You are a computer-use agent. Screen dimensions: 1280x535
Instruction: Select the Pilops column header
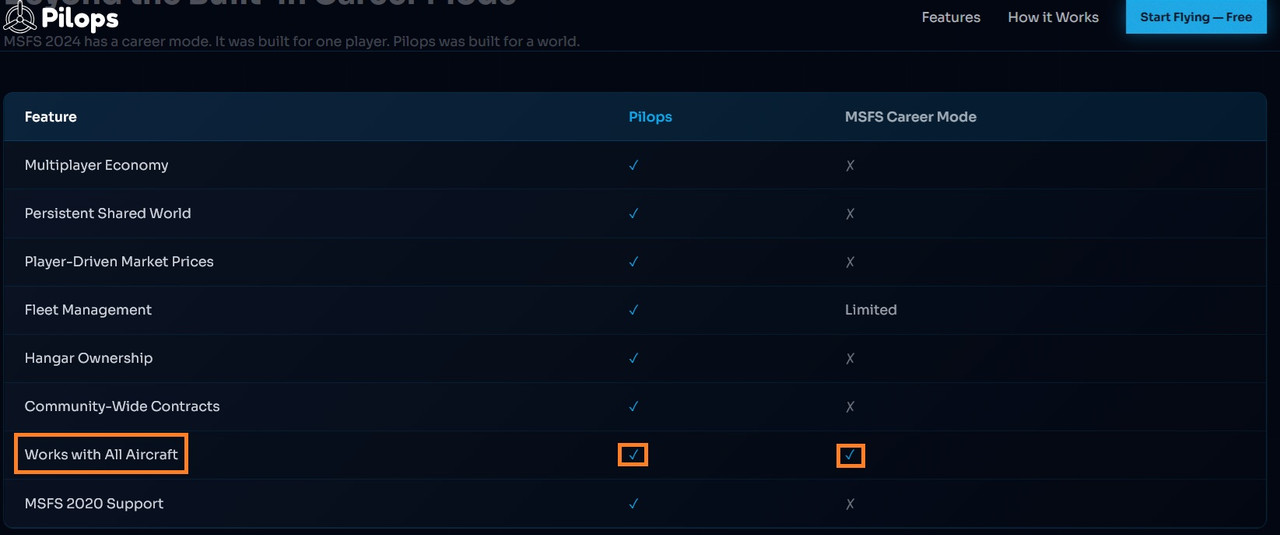[x=650, y=117]
